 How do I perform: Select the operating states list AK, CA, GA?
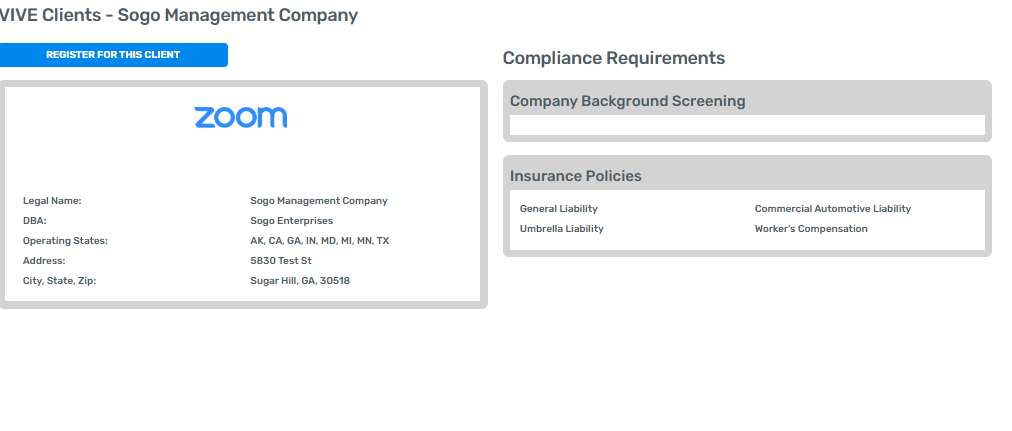320,241
